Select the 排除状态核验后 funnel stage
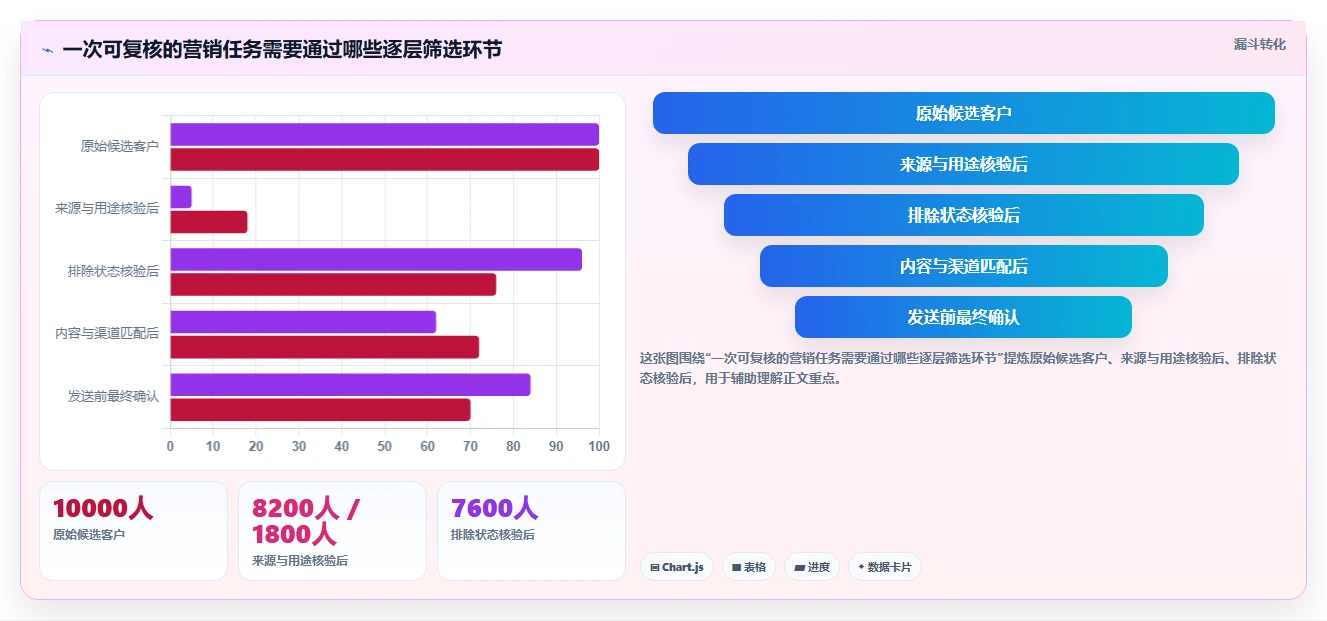1327x621 pixels. click(964, 215)
